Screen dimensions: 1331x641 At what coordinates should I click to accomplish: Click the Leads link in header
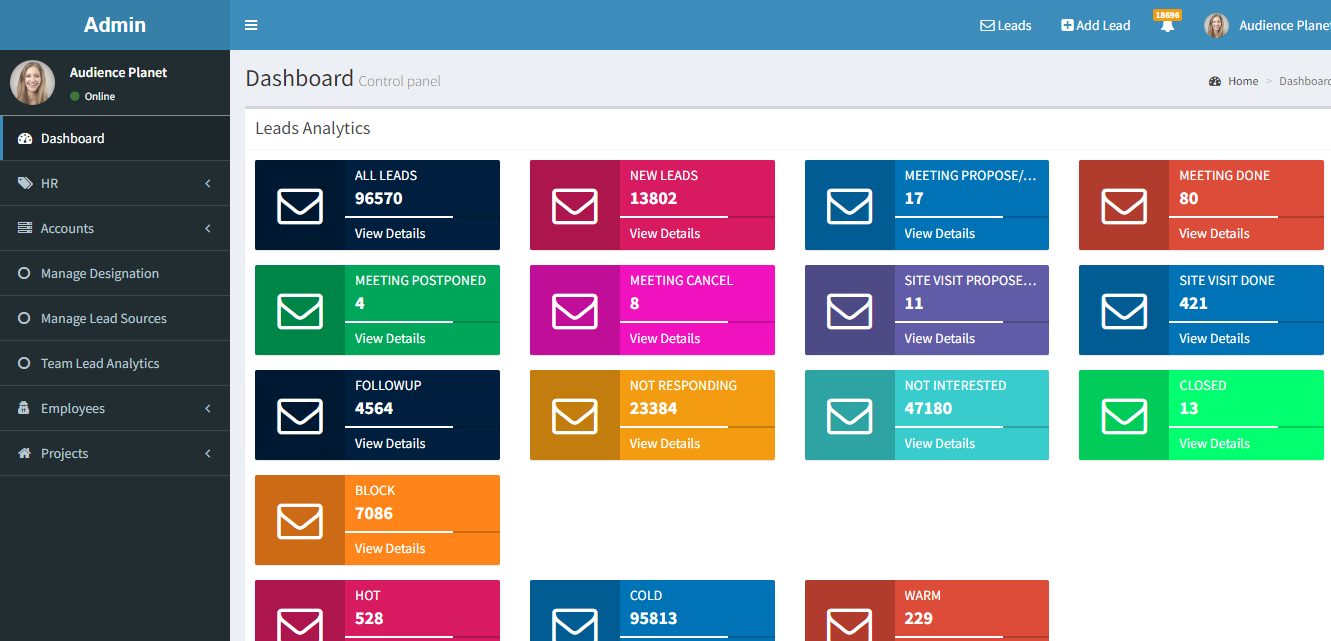pos(1005,26)
